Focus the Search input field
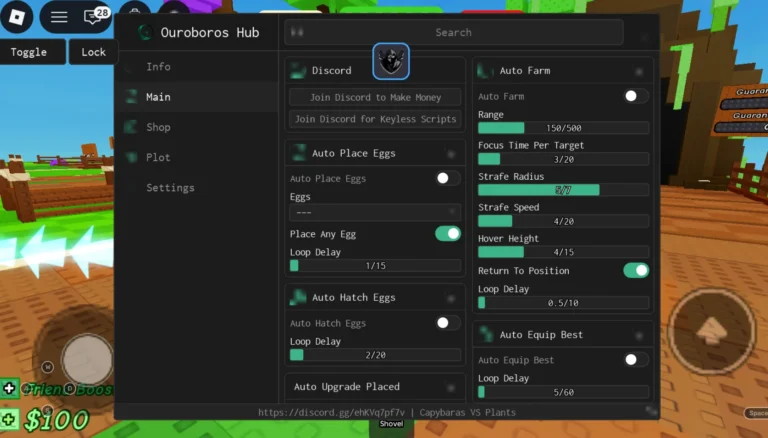The width and height of the screenshot is (768, 438). tap(454, 32)
